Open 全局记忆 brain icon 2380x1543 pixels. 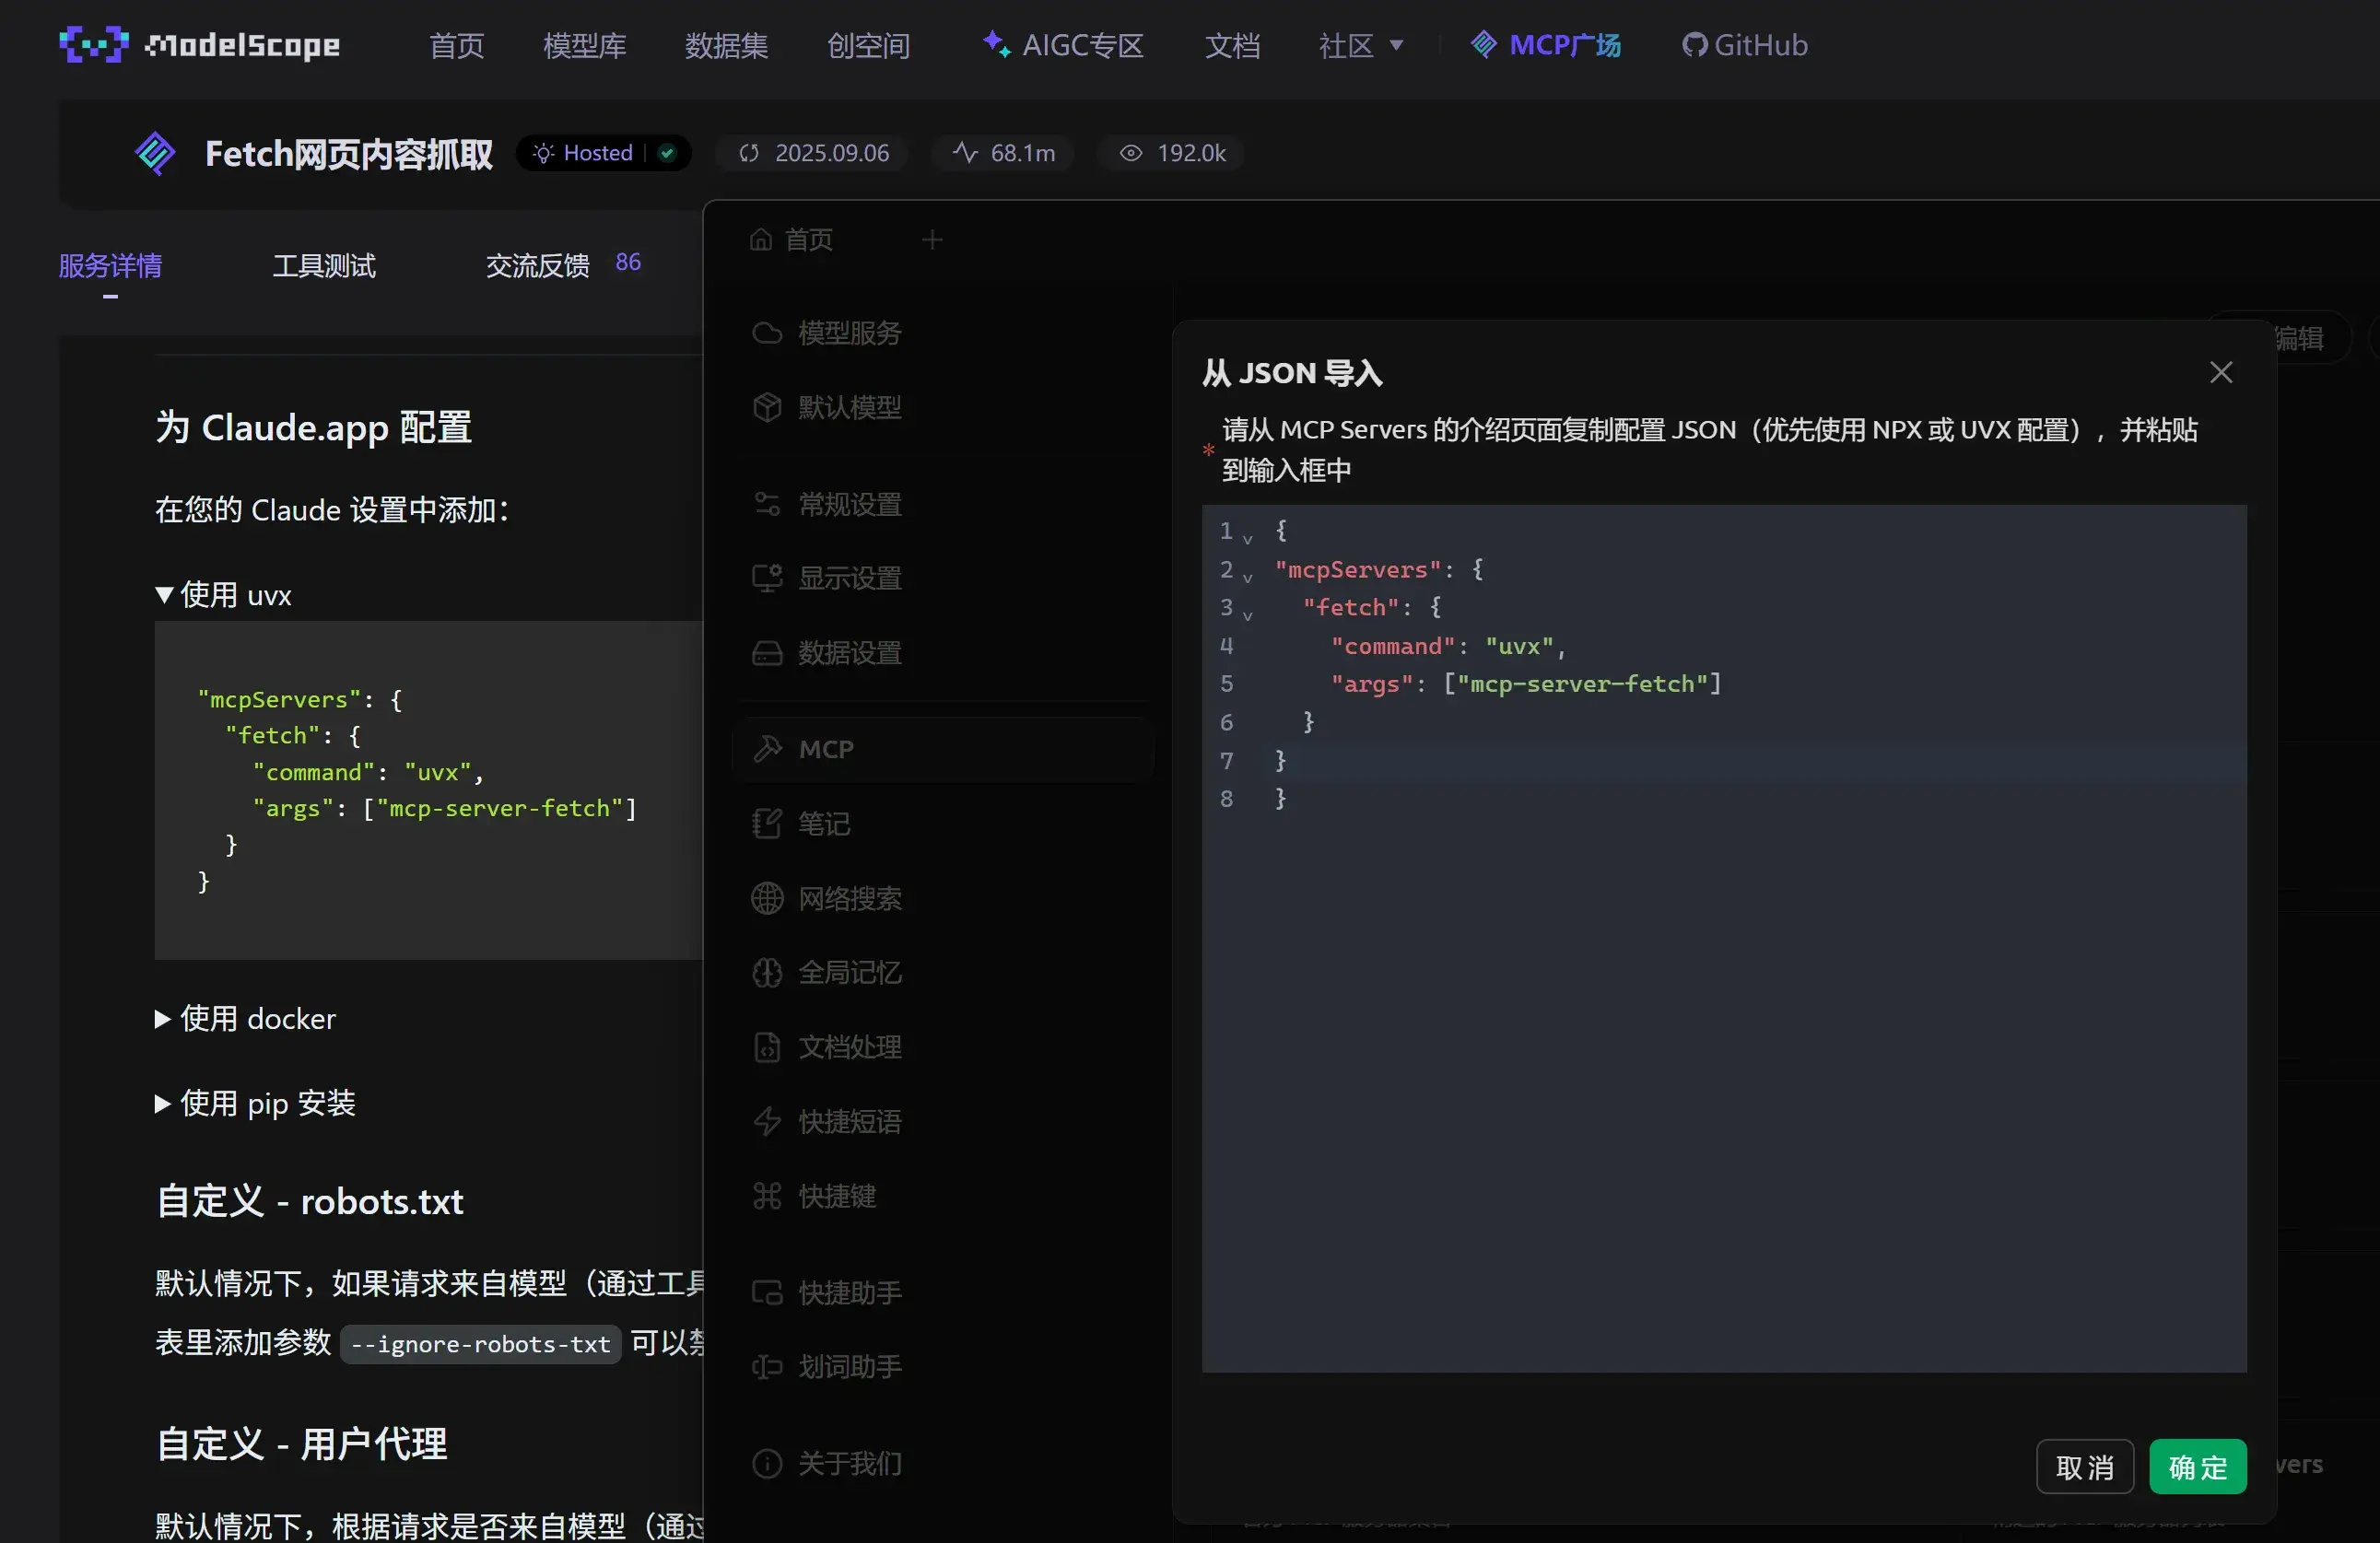pyautogui.click(x=767, y=972)
